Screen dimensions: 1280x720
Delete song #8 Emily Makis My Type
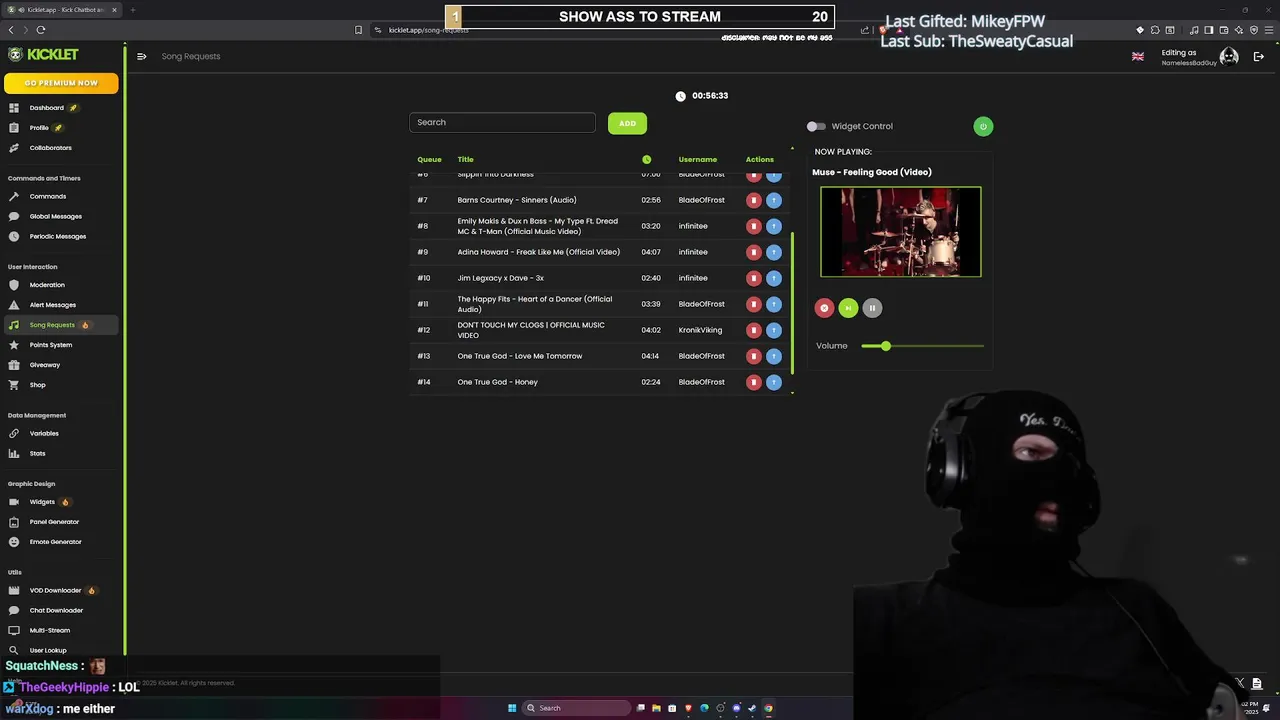point(754,226)
